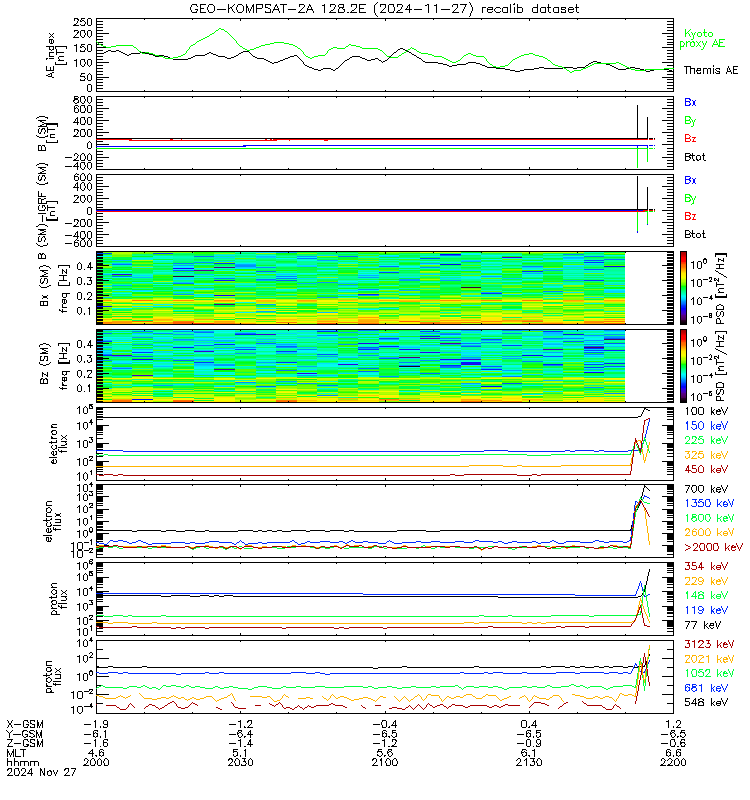
Task: Select the blue '119 keV' proton legend entry
Action: click(x=706, y=610)
